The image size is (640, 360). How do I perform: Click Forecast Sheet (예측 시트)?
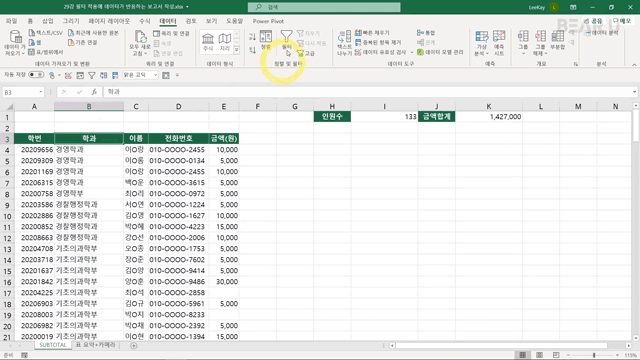499,43
